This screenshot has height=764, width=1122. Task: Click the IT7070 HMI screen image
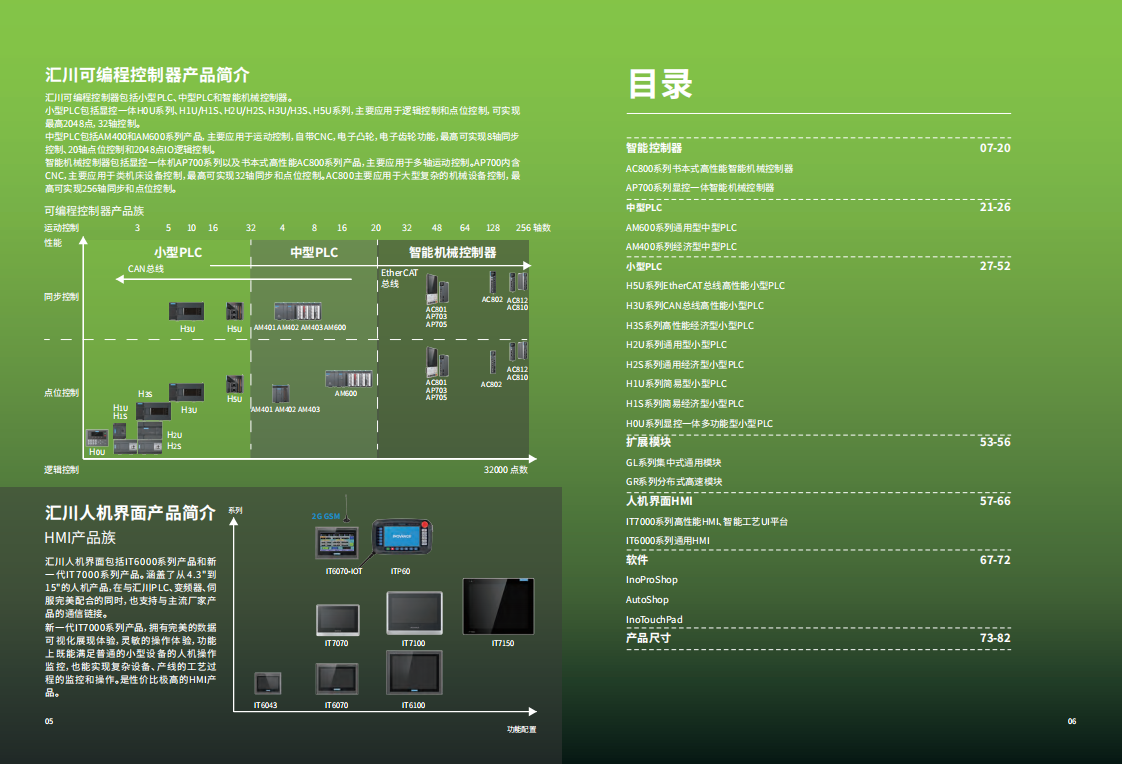[337, 619]
